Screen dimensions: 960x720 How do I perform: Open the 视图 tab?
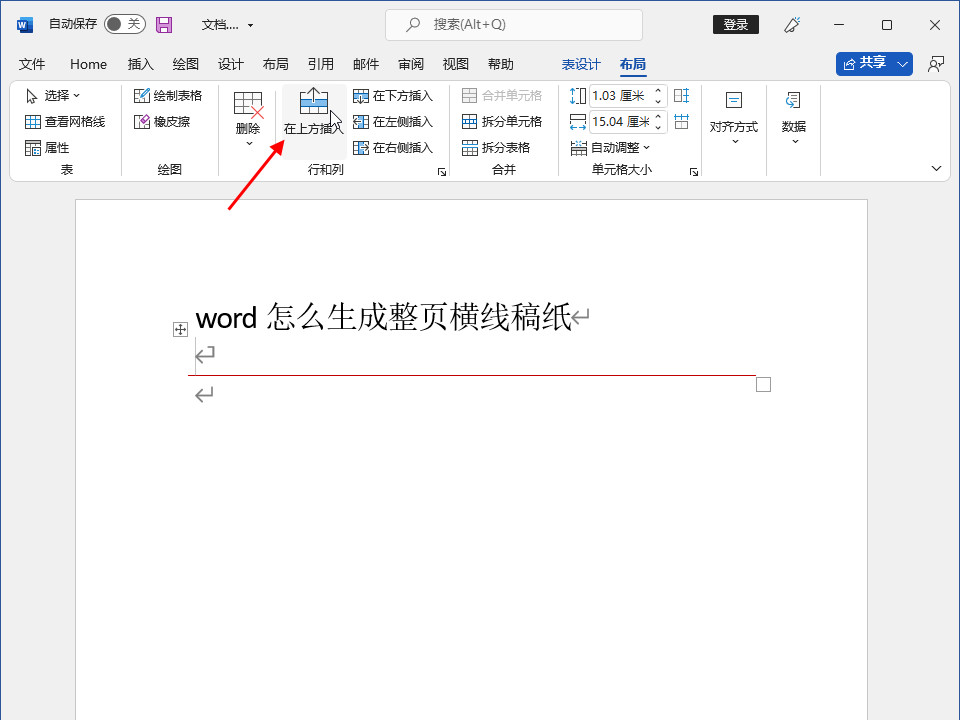point(456,64)
